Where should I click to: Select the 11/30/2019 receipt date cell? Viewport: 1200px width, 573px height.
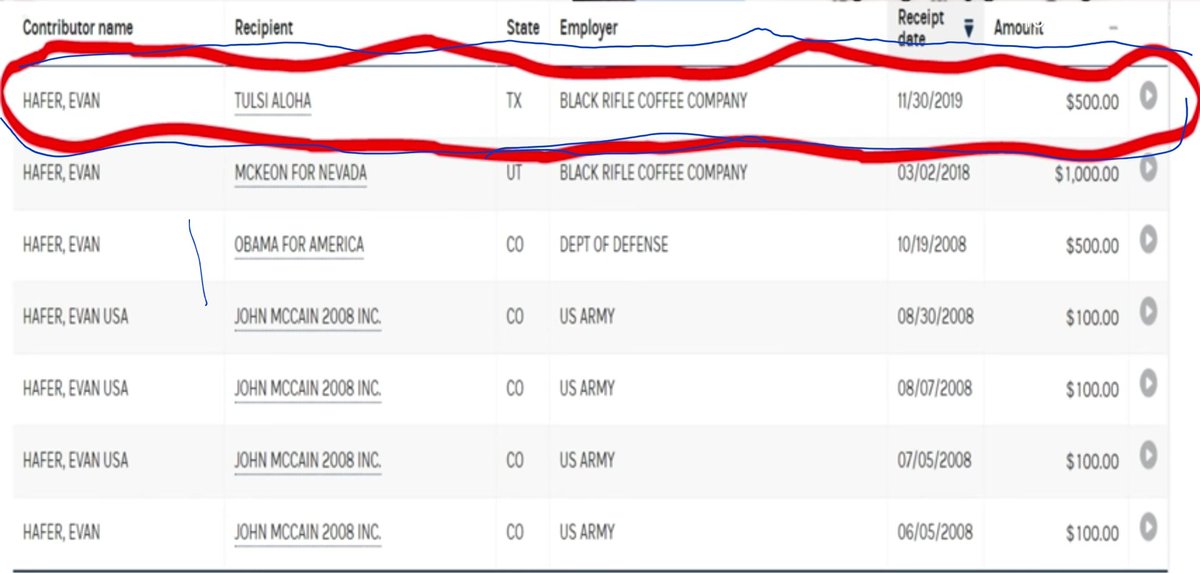coord(930,101)
